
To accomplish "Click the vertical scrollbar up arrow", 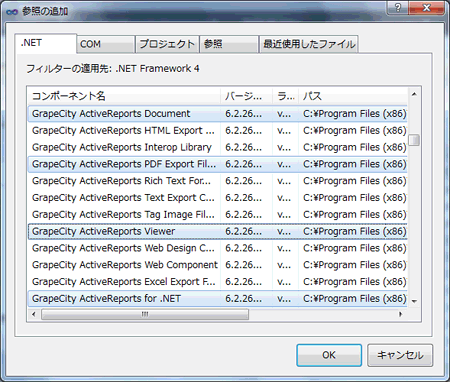I will pos(414,94).
